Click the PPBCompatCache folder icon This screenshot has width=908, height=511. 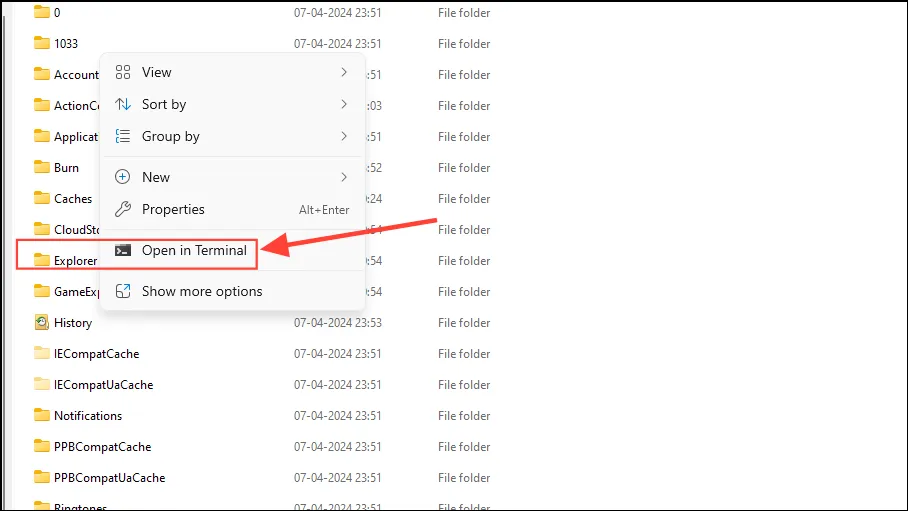(42, 446)
